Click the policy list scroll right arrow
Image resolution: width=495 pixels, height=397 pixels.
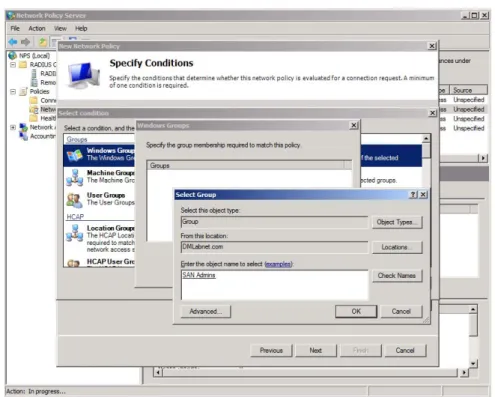483,158
